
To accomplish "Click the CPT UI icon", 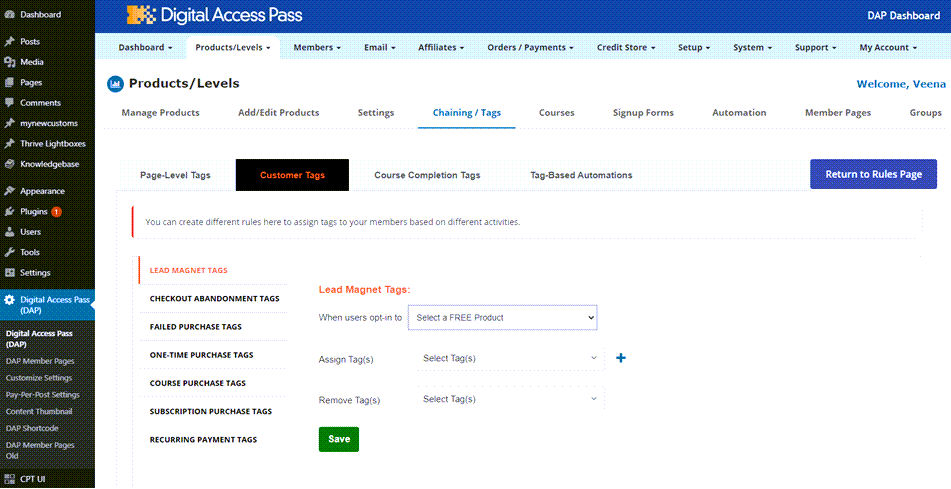I will tap(9, 479).
